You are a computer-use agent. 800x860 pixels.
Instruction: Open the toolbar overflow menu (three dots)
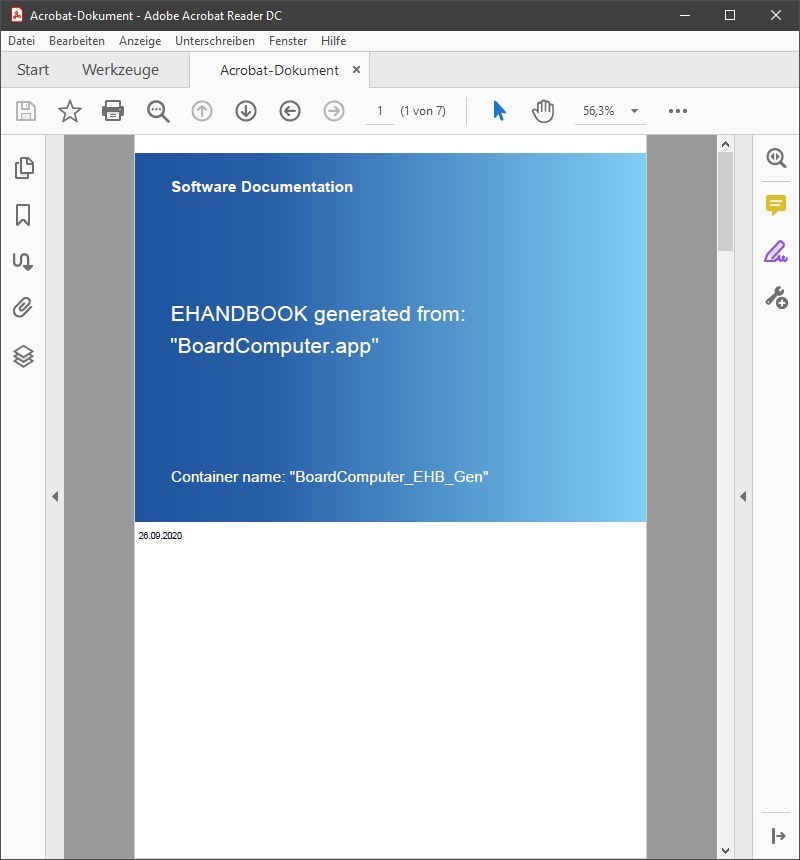point(677,111)
